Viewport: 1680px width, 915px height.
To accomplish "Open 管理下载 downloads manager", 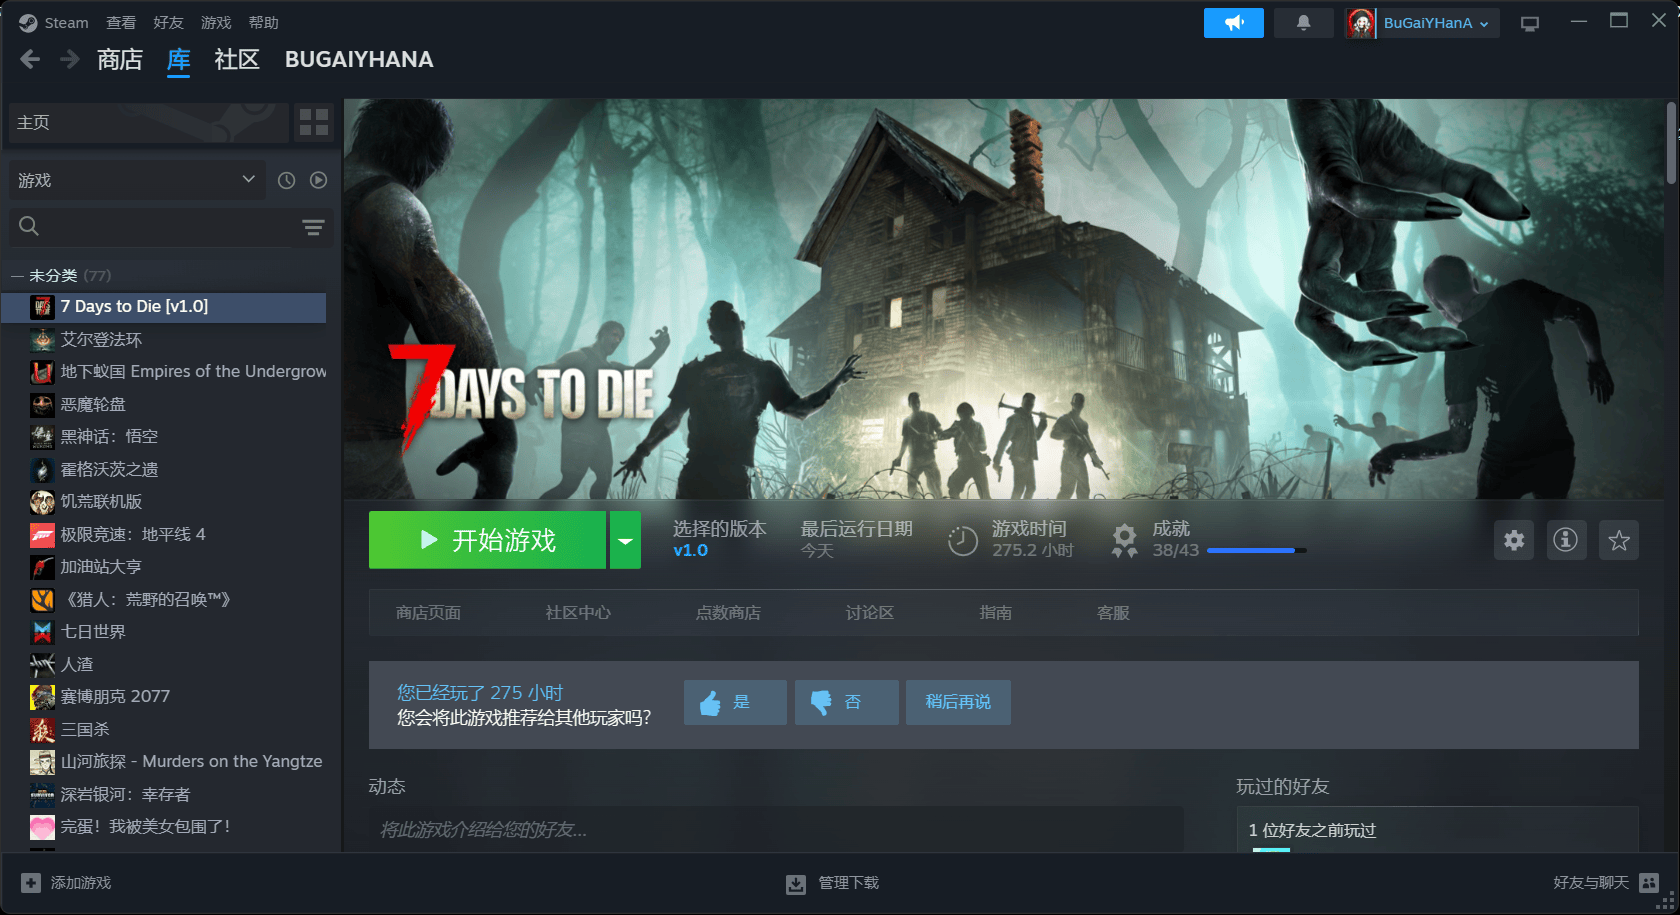I will [x=832, y=883].
